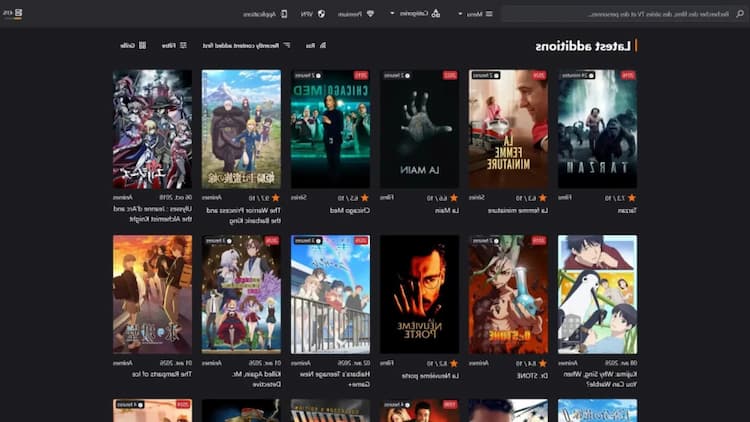Click the Latest additions heading
The height and width of the screenshot is (422, 750).
[583, 46]
